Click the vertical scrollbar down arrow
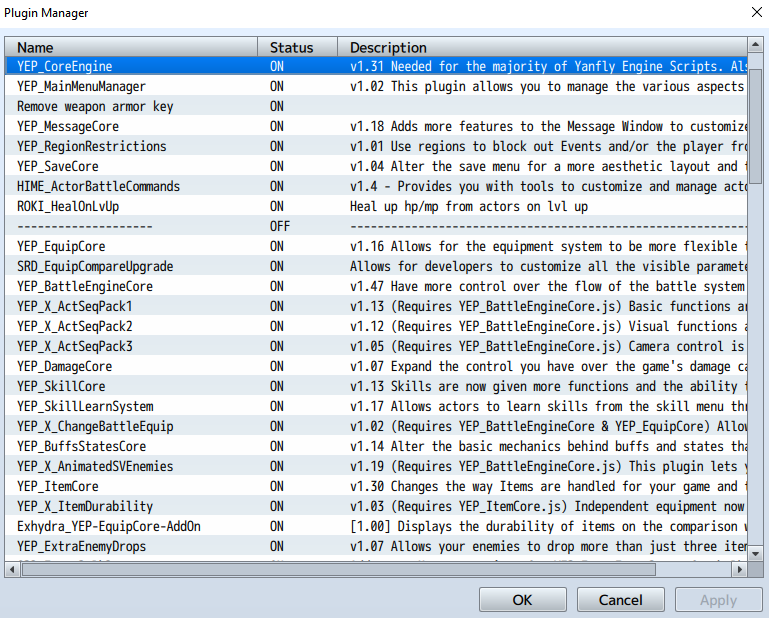The width and height of the screenshot is (769, 618). (755, 553)
